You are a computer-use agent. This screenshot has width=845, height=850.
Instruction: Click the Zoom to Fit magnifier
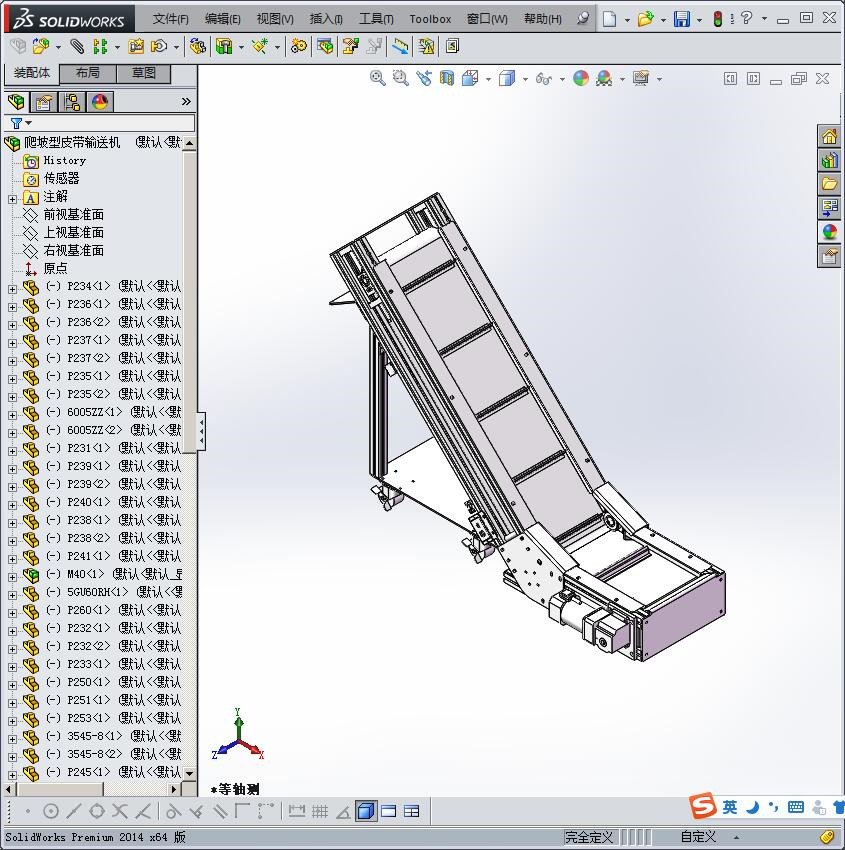click(378, 79)
